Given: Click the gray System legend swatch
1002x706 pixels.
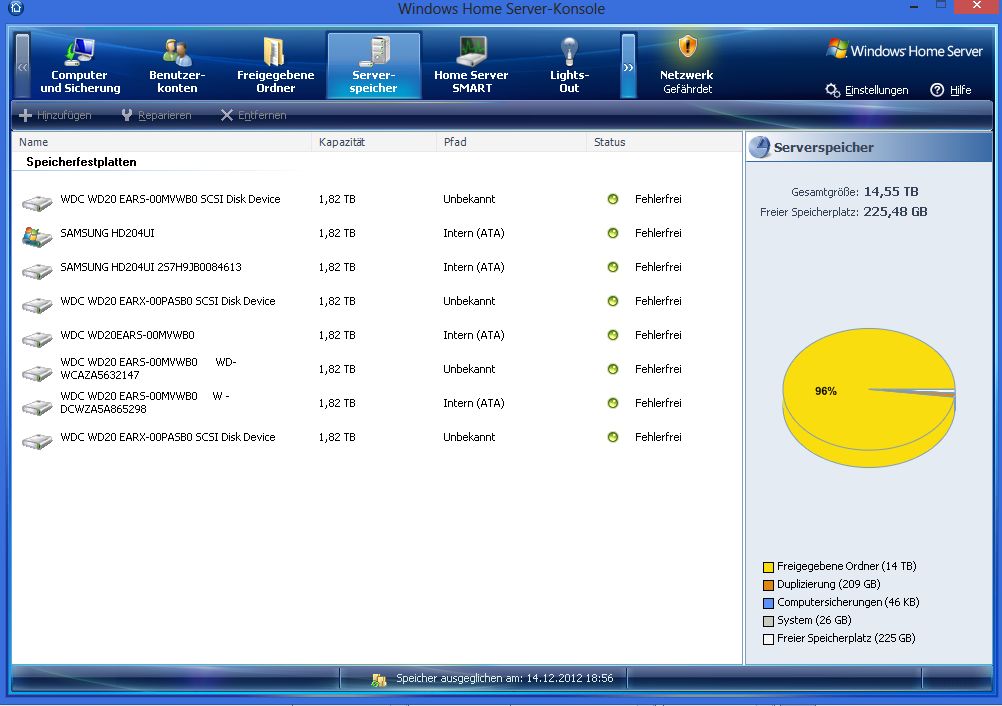Looking at the screenshot, I should pos(768,620).
